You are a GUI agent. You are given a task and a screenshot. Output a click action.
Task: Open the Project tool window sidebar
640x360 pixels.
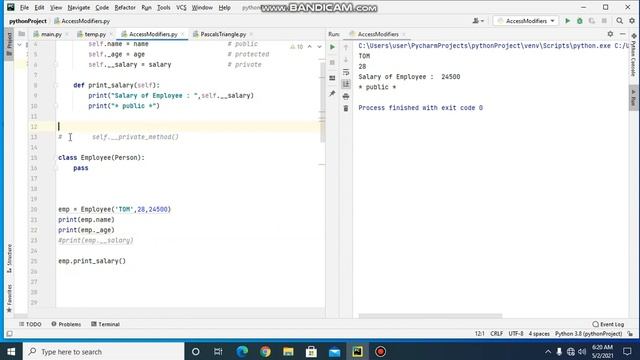point(9,44)
